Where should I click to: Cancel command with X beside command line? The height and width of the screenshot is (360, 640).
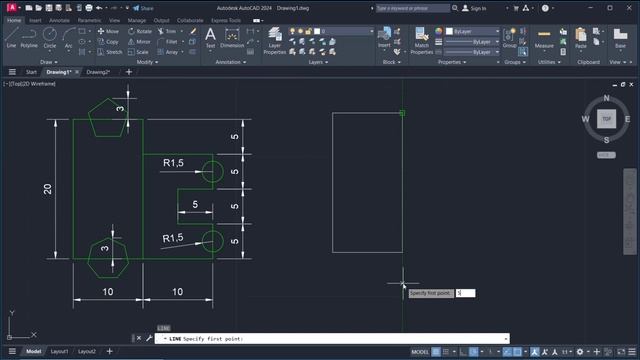(x=139, y=338)
